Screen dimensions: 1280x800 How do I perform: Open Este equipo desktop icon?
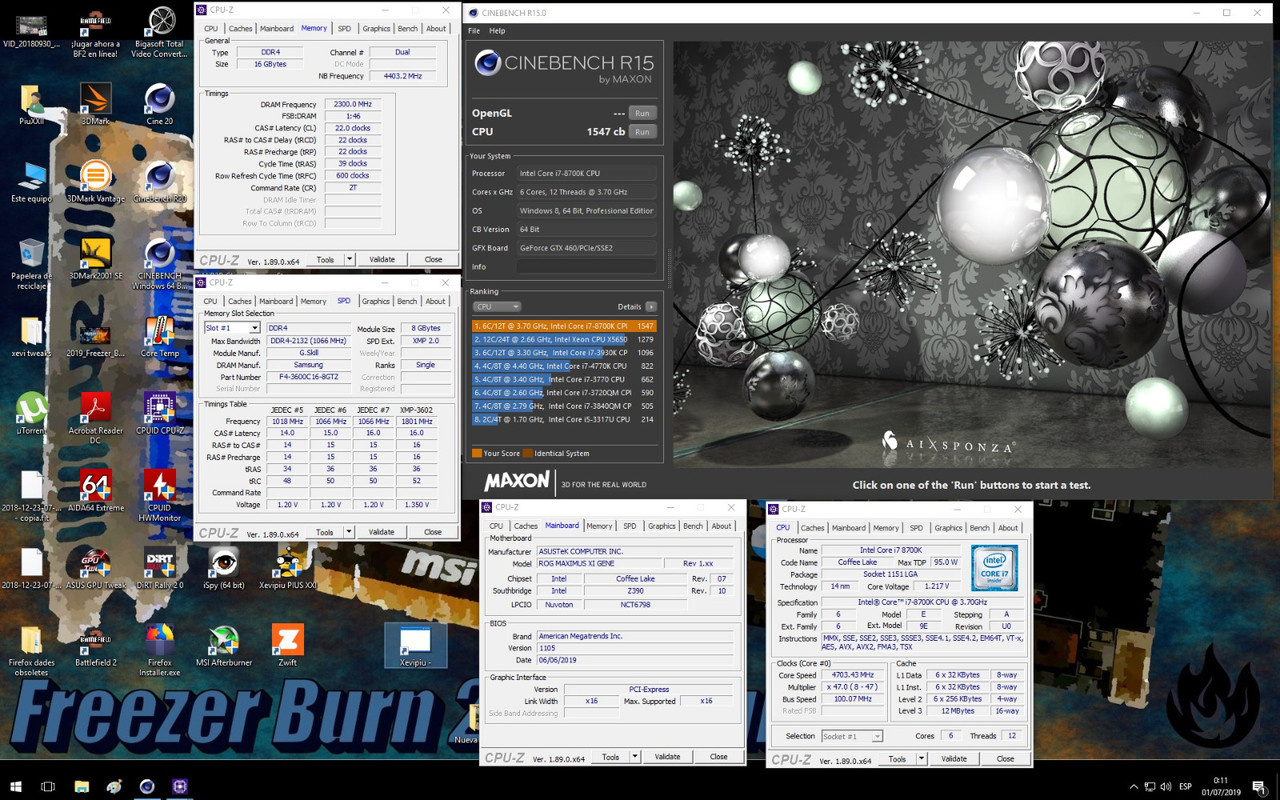point(31,181)
